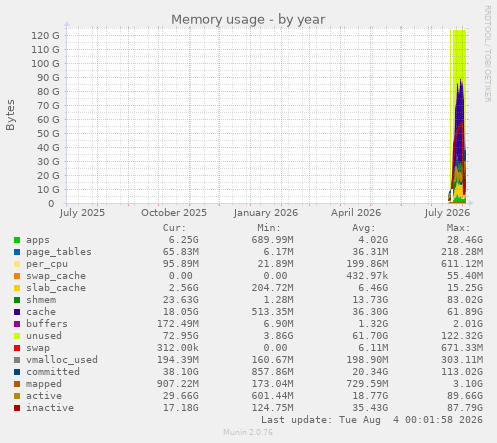497x443 pixels.
Task: Click the 'Last update' timestamp line
Action: point(372,420)
